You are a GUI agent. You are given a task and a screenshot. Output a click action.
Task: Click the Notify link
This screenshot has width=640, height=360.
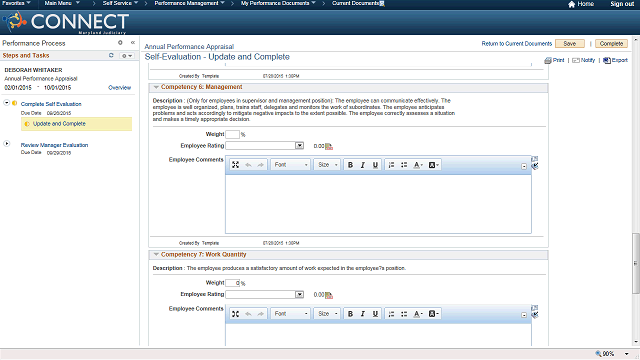pos(584,60)
